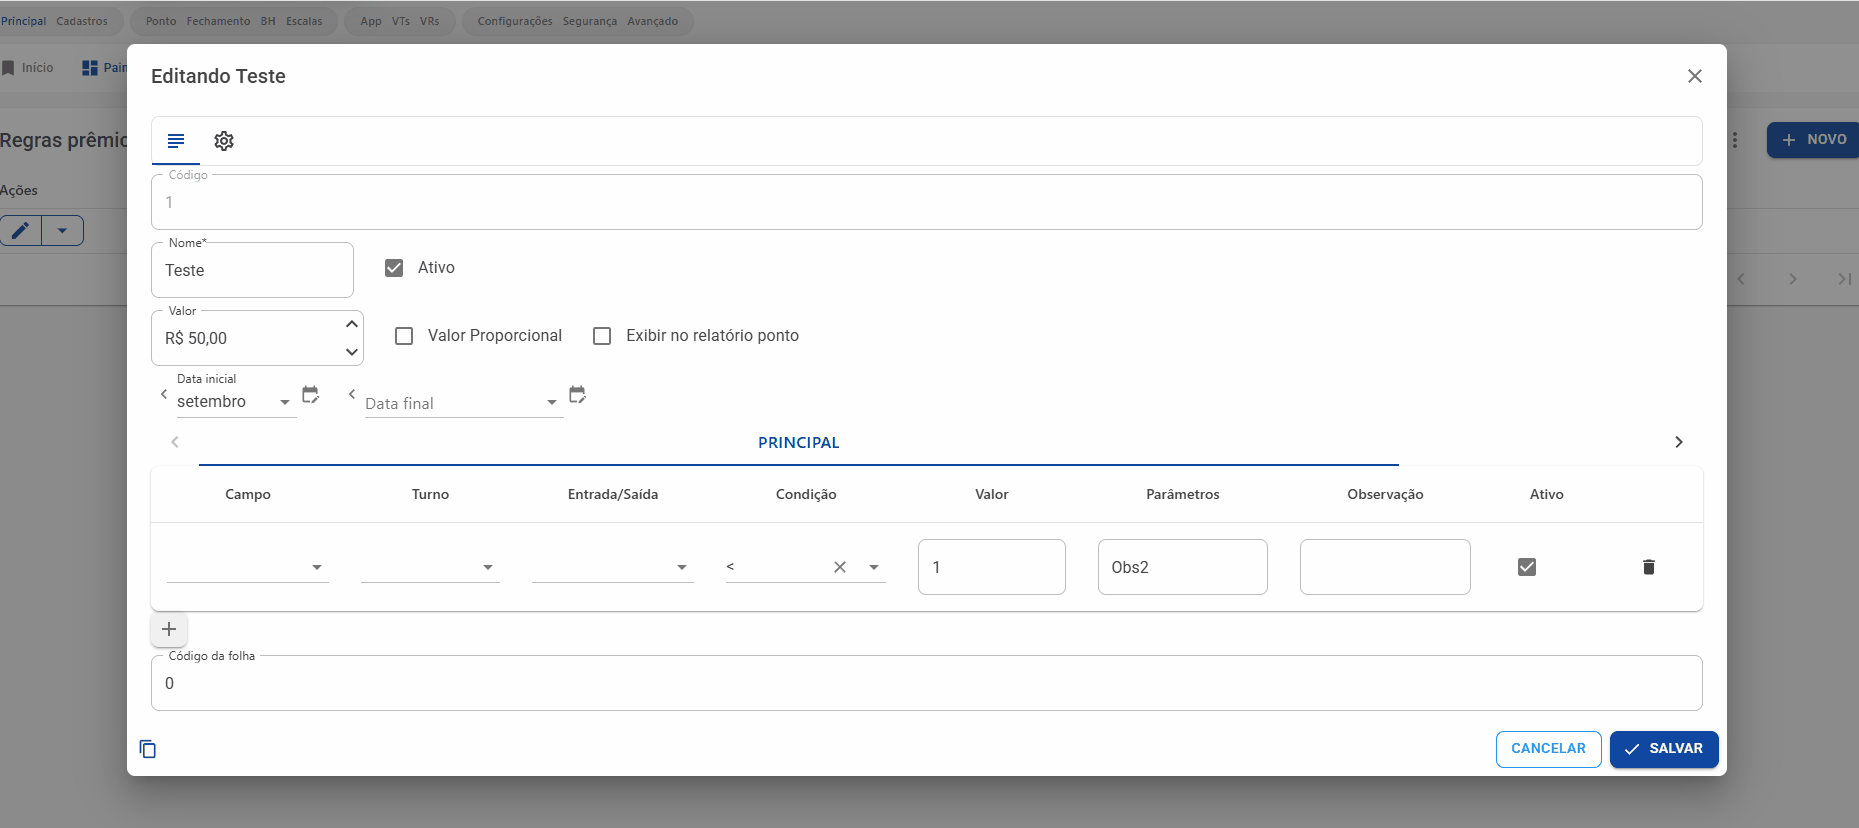
Task: Open the three-dot more options menu
Action: tap(1735, 140)
